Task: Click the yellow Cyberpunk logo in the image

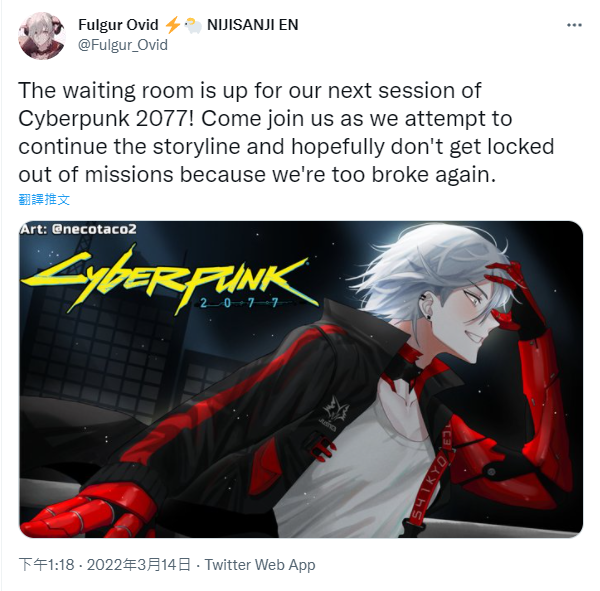Action: 168,281
